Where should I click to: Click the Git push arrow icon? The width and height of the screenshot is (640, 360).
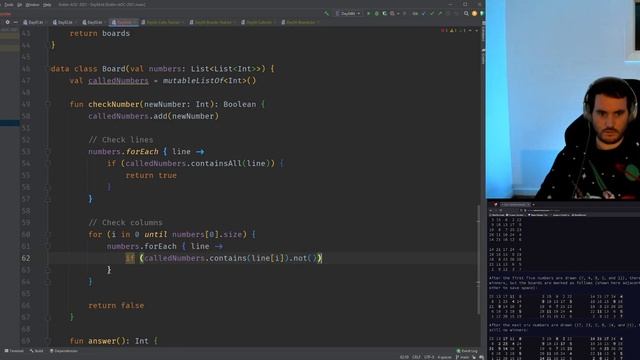click(440, 13)
